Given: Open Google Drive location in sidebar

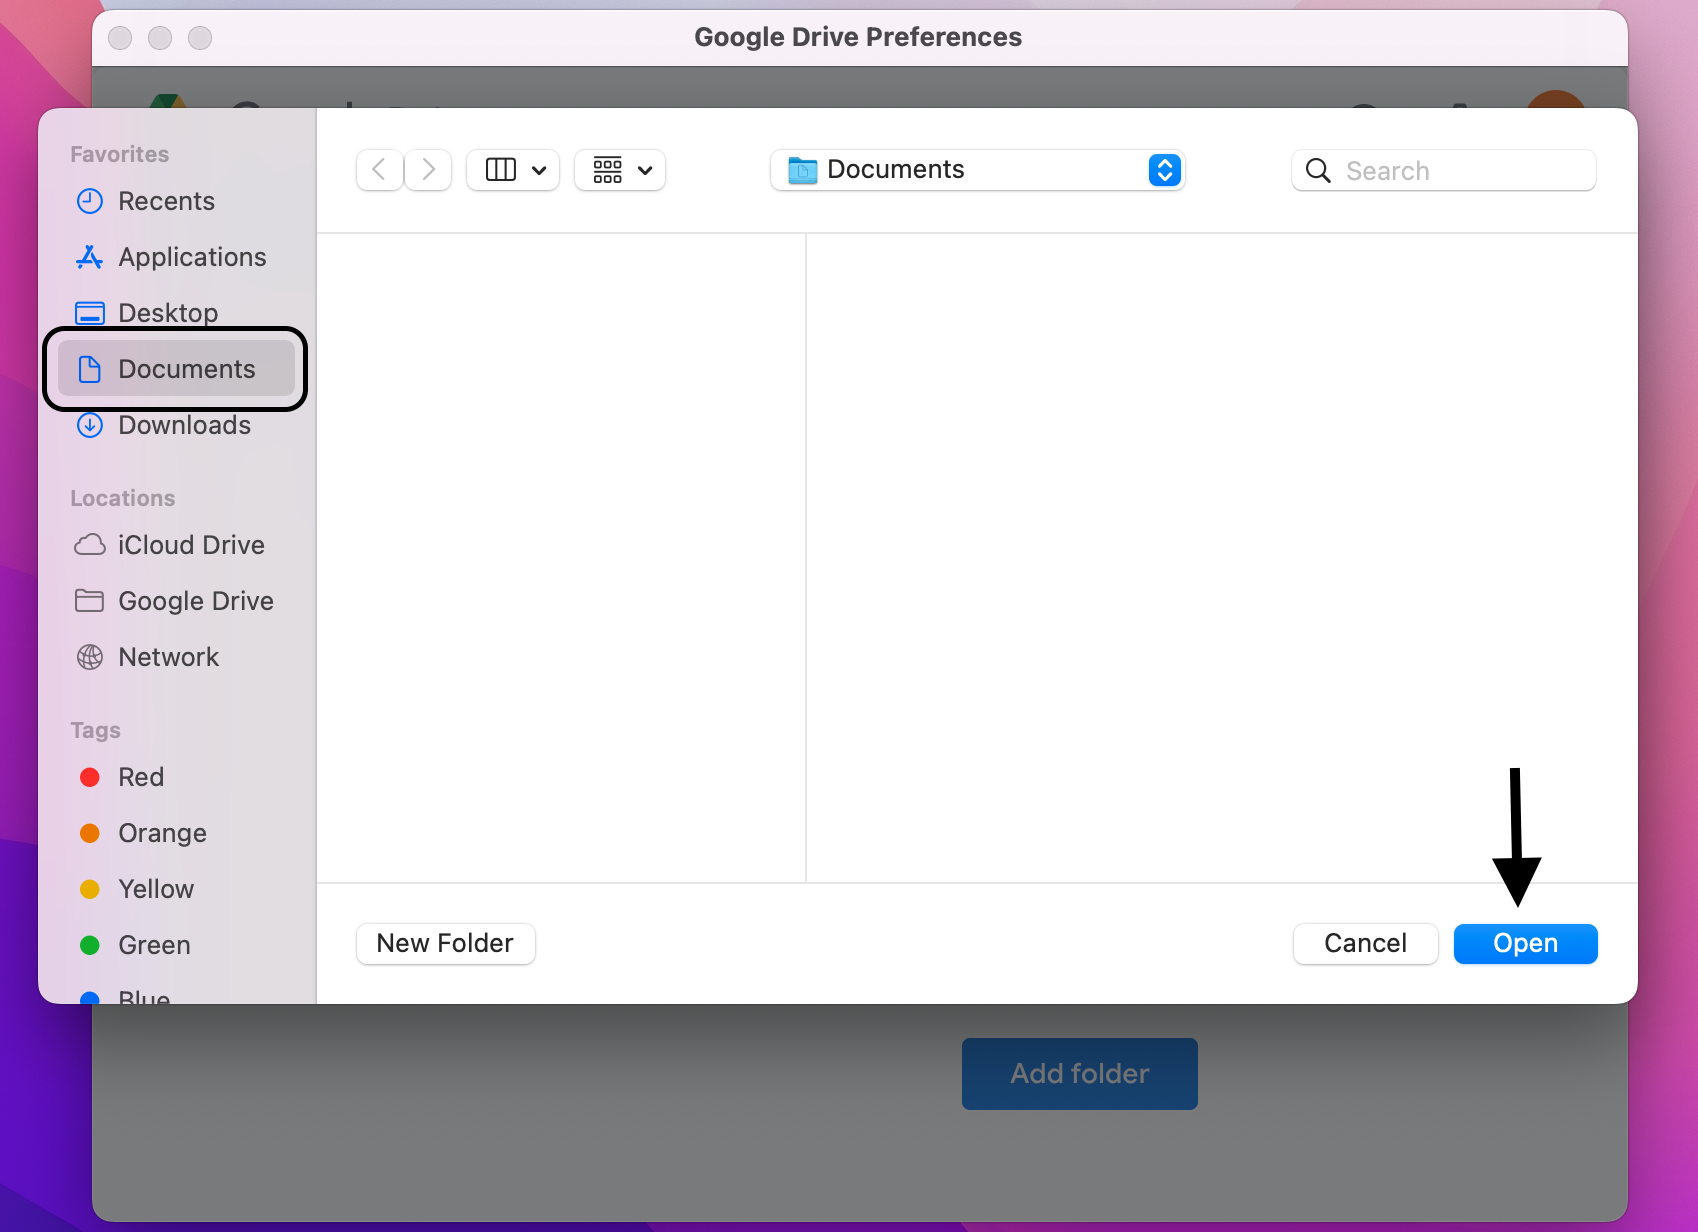Looking at the screenshot, I should point(177,601).
